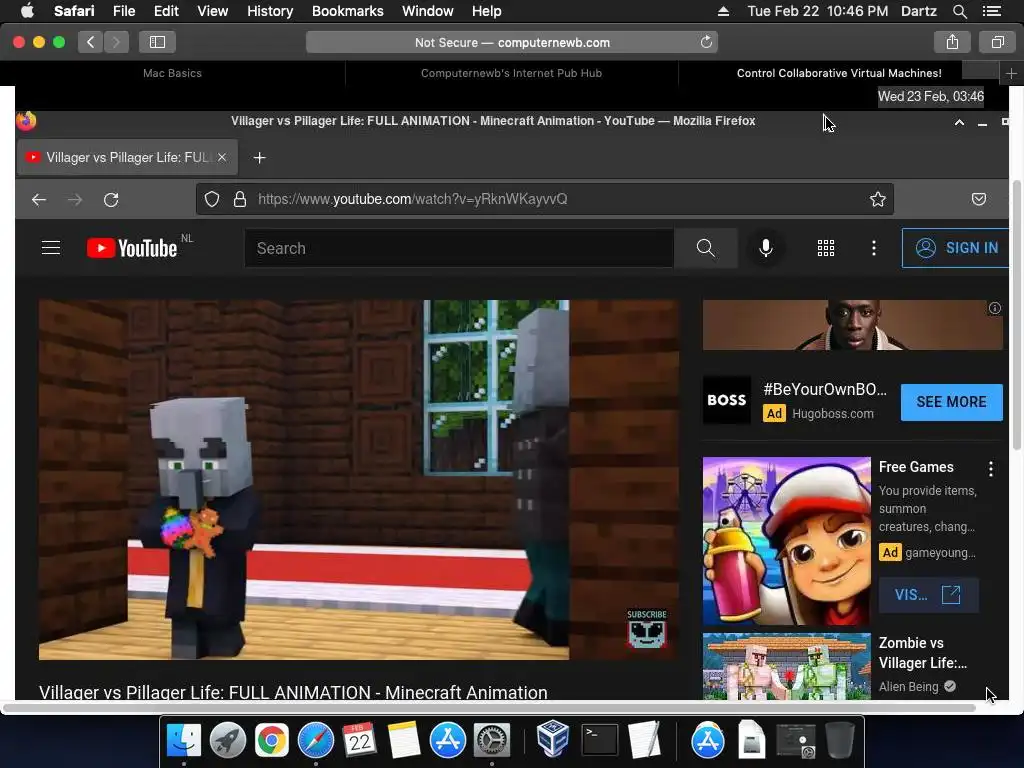Screen dimensions: 1024x768
Task: Add a new Safari tab with plus button
Action: coord(1011,74)
